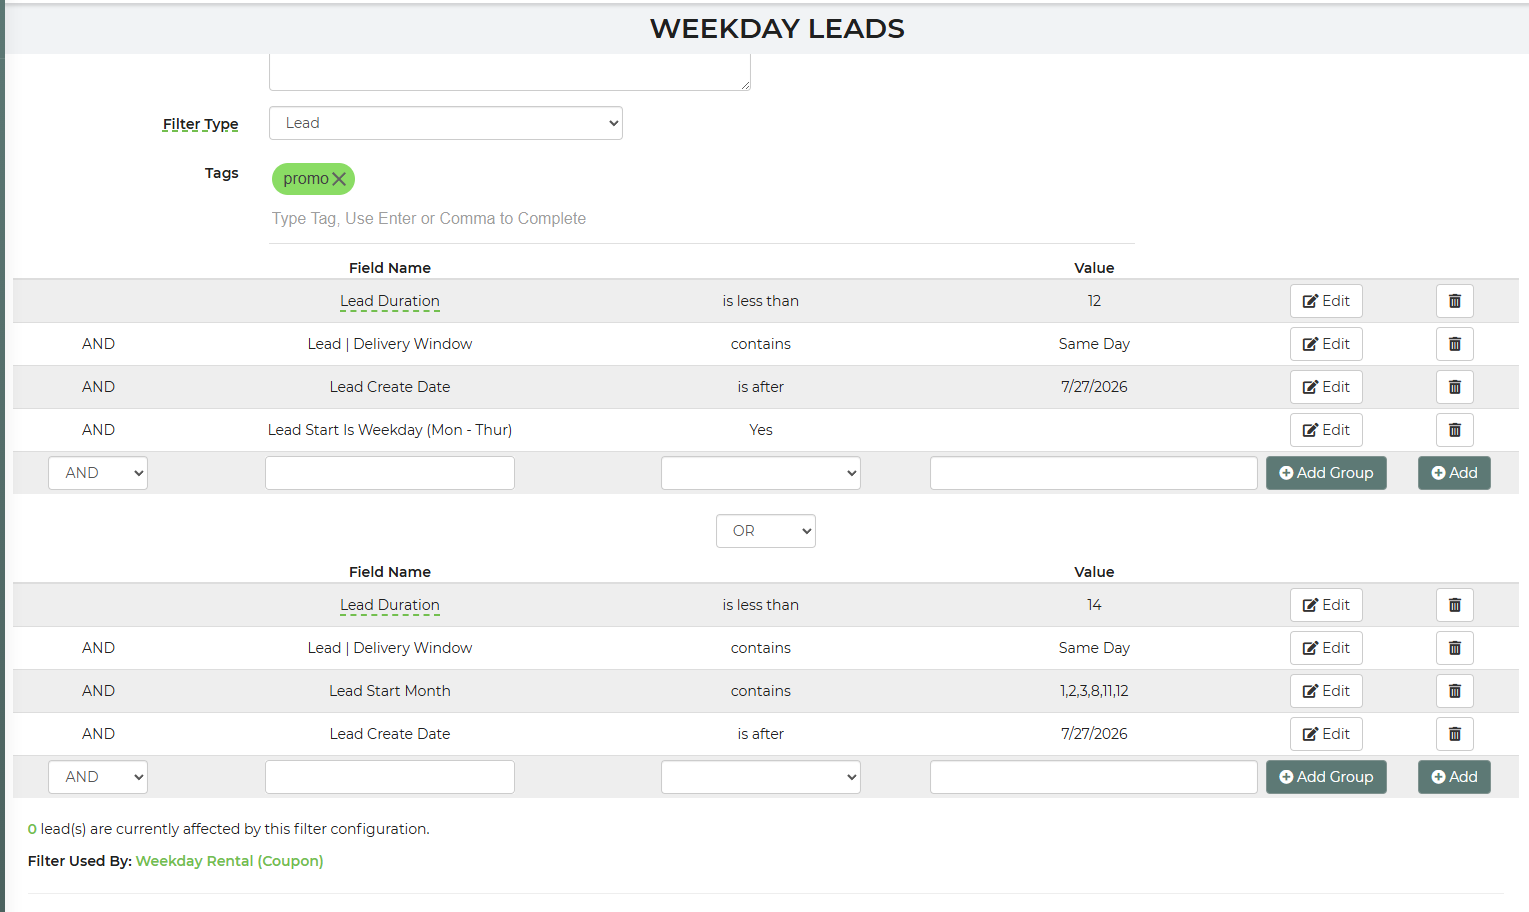Click the 0 lead(s) affected count
Screen dimensions: 1529x912
[32, 829]
